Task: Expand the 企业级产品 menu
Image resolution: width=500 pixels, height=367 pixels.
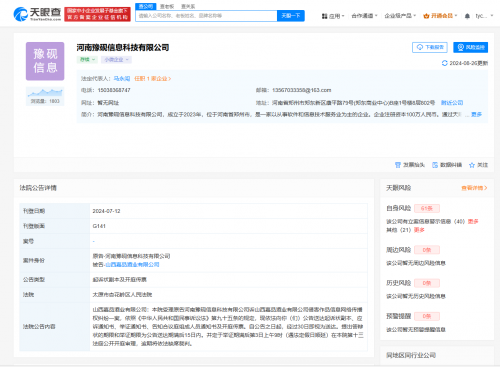Action: pos(400,16)
